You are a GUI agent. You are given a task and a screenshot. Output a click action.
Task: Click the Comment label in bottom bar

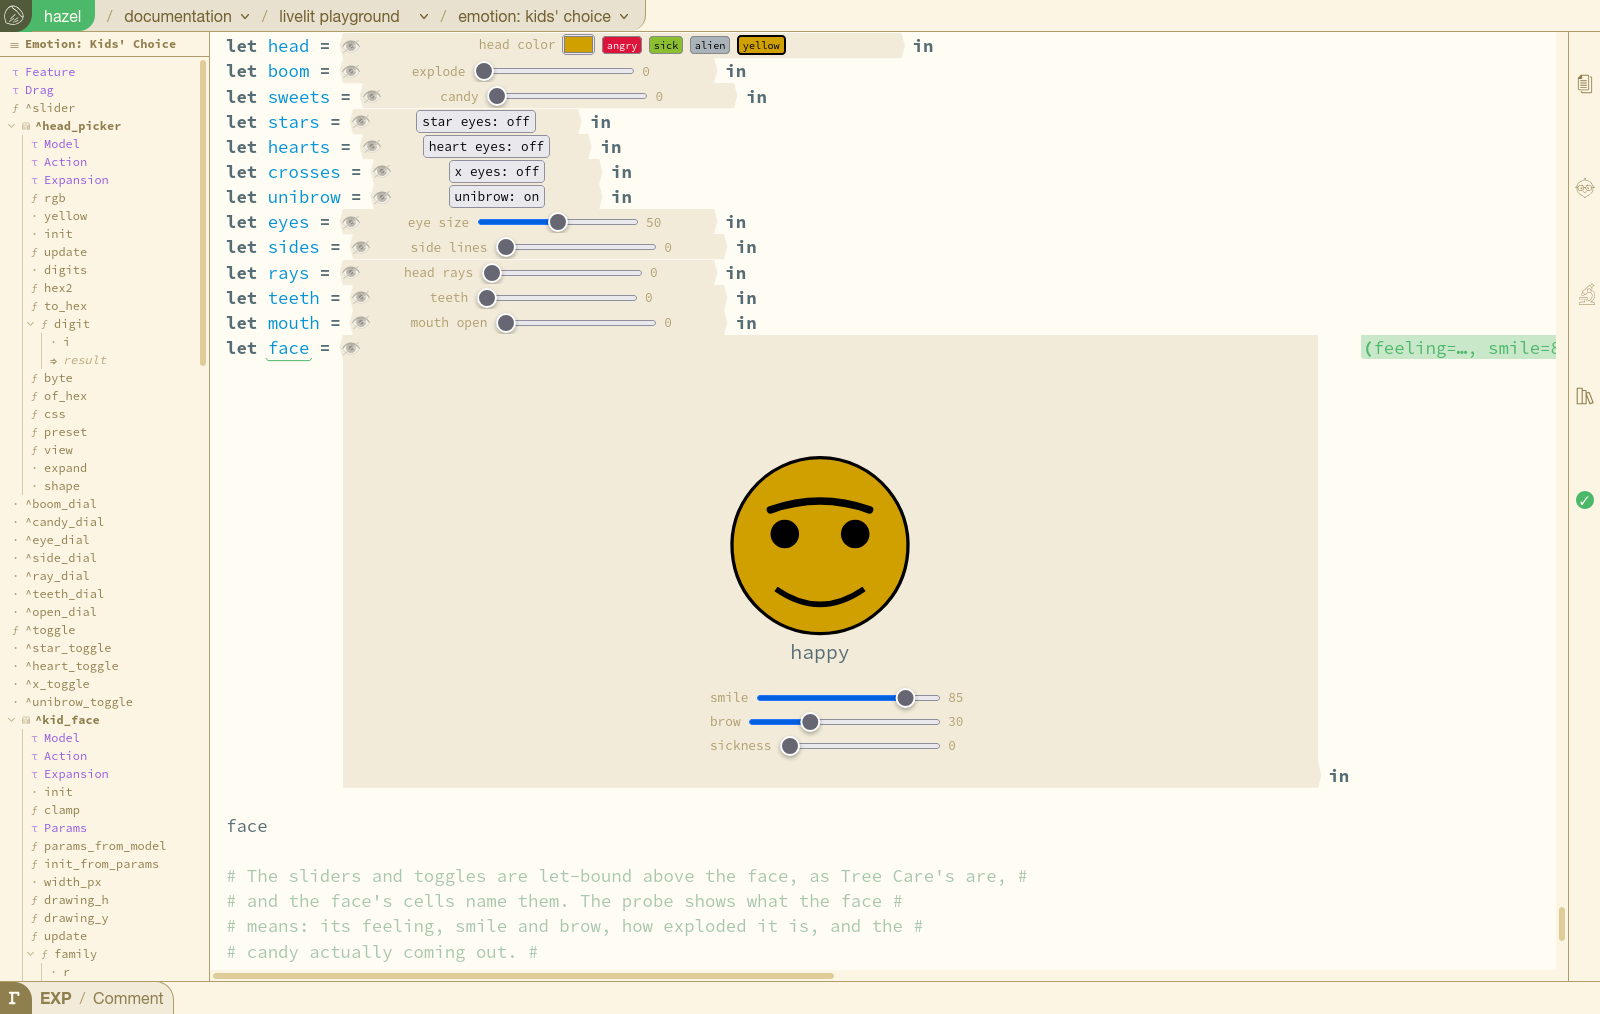click(x=128, y=998)
